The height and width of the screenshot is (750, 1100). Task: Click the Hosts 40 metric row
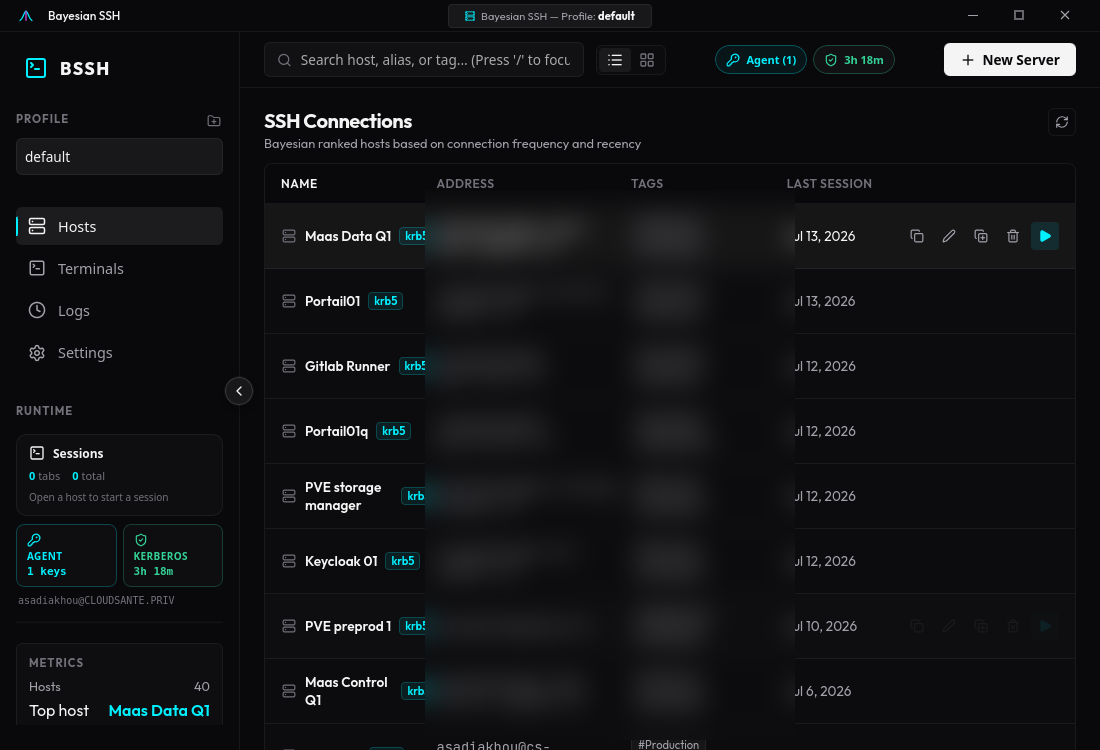[x=119, y=687]
